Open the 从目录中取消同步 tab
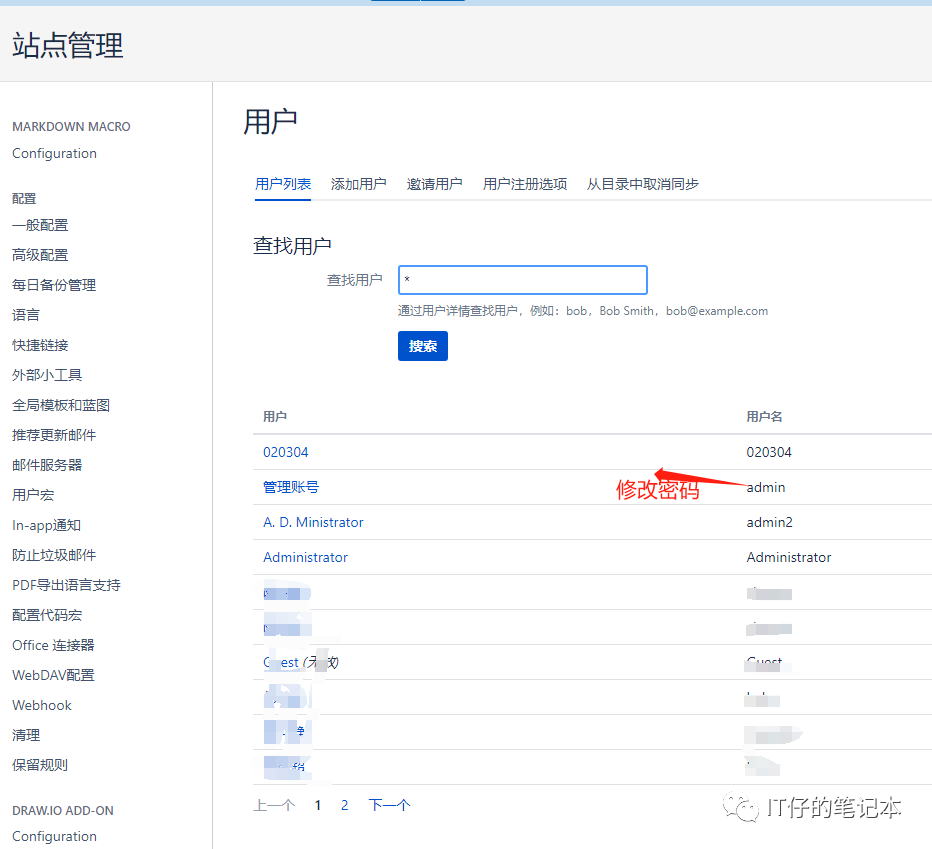 click(642, 184)
